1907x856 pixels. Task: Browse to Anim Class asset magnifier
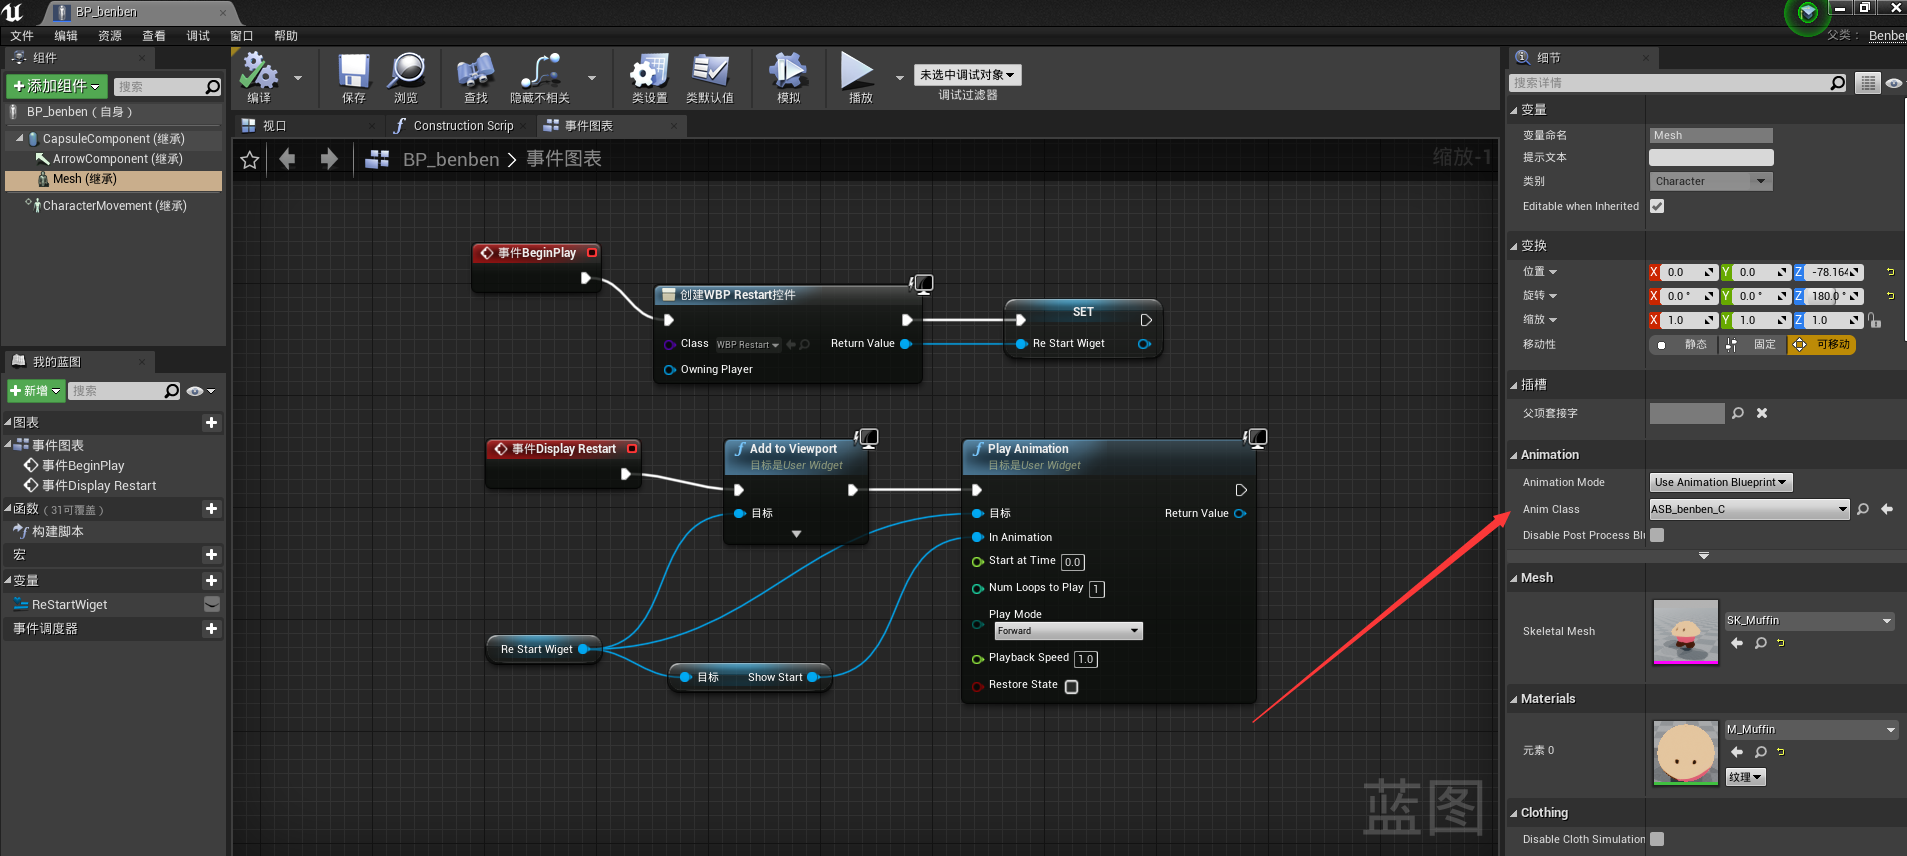coord(1863,509)
